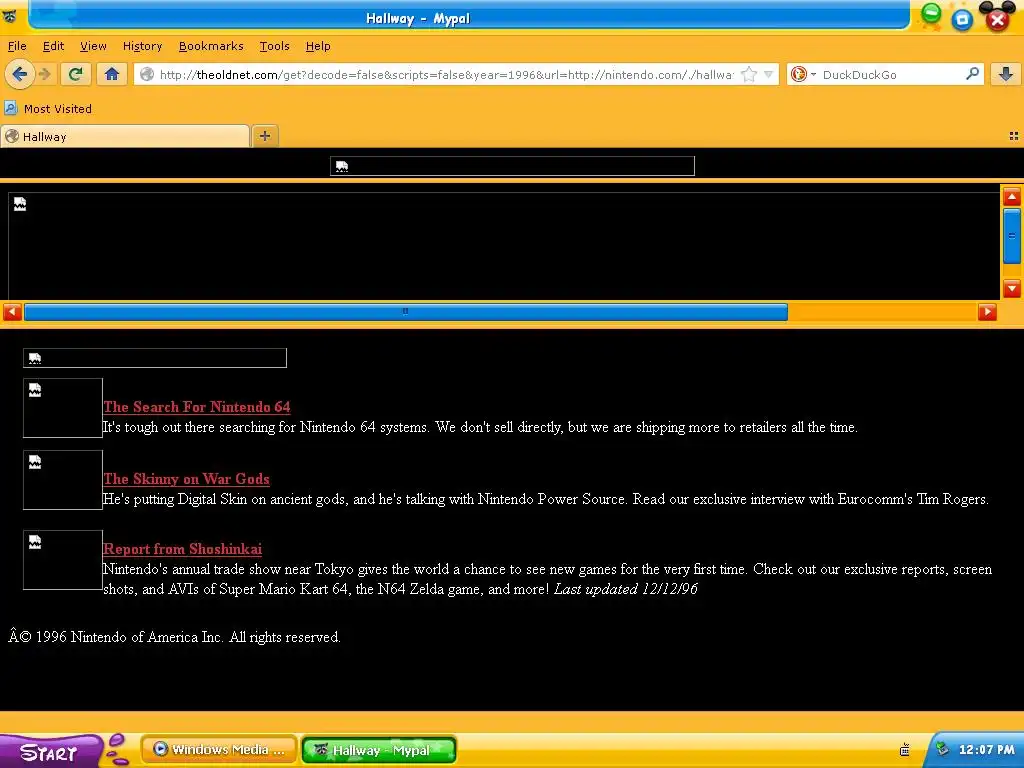The height and width of the screenshot is (768, 1024).
Task: Click the frame's scroll up arrow
Action: [x=1012, y=197]
